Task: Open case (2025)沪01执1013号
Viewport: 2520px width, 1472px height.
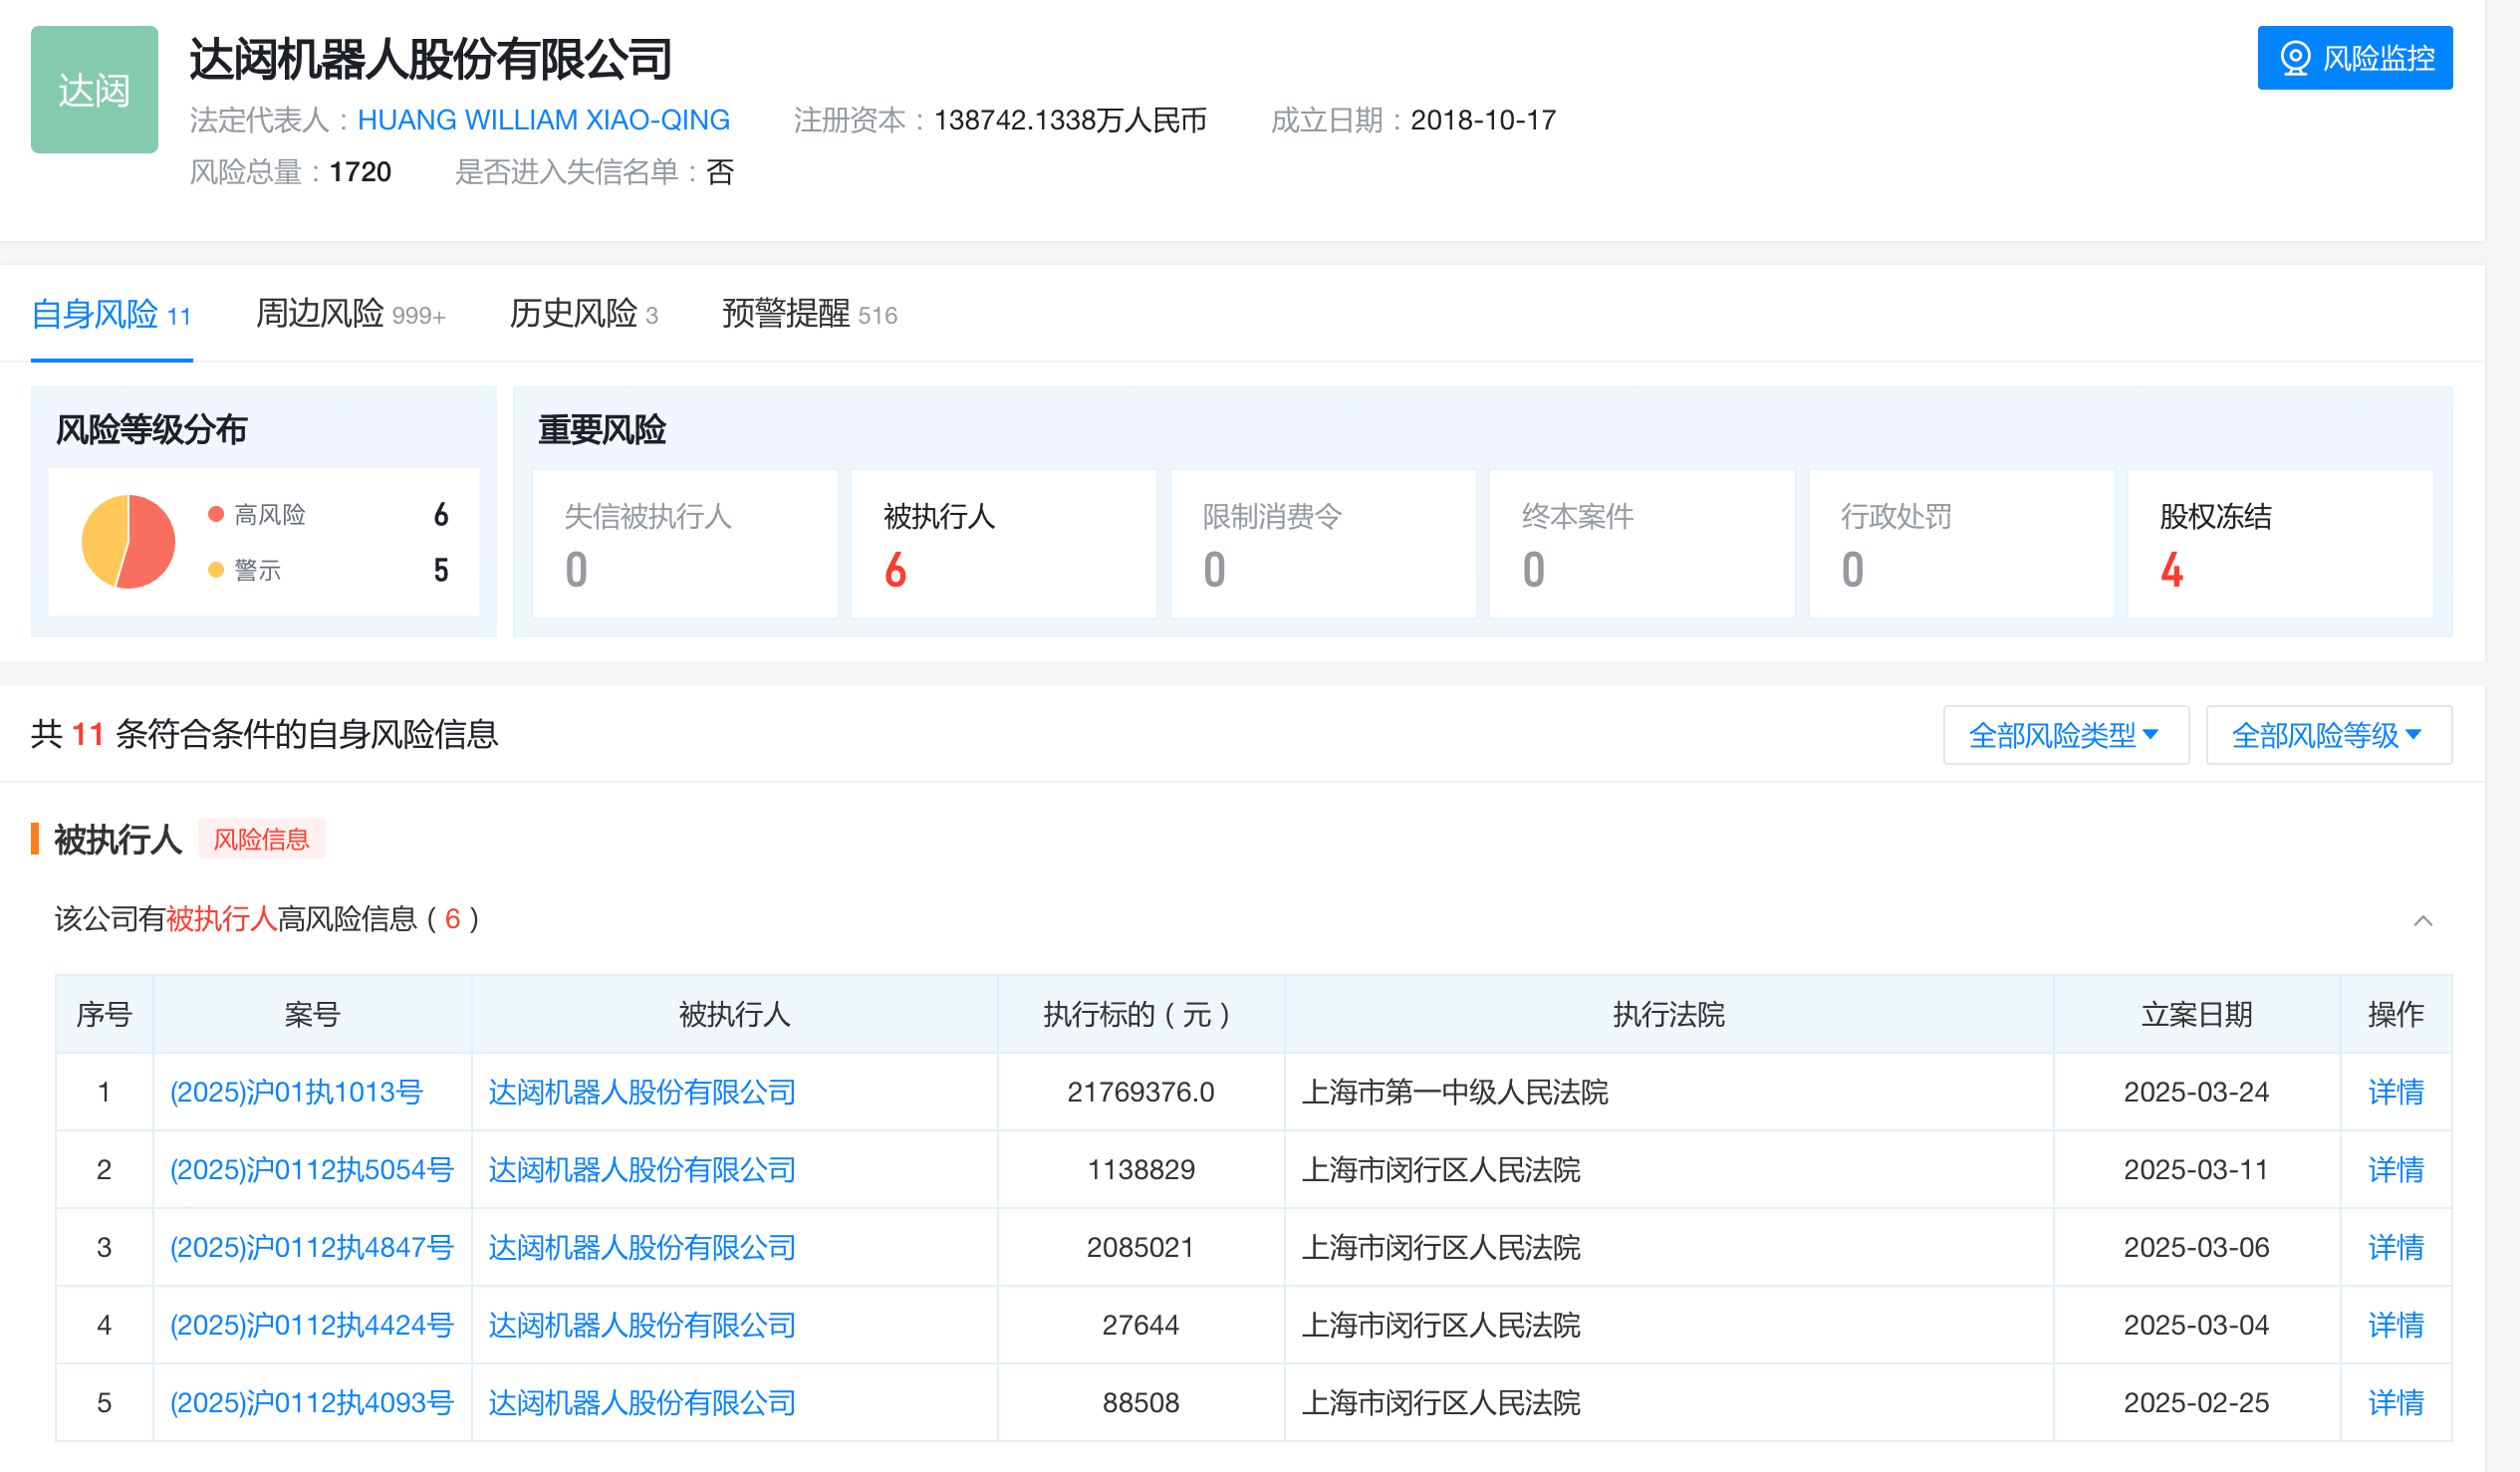Action: [x=296, y=1092]
